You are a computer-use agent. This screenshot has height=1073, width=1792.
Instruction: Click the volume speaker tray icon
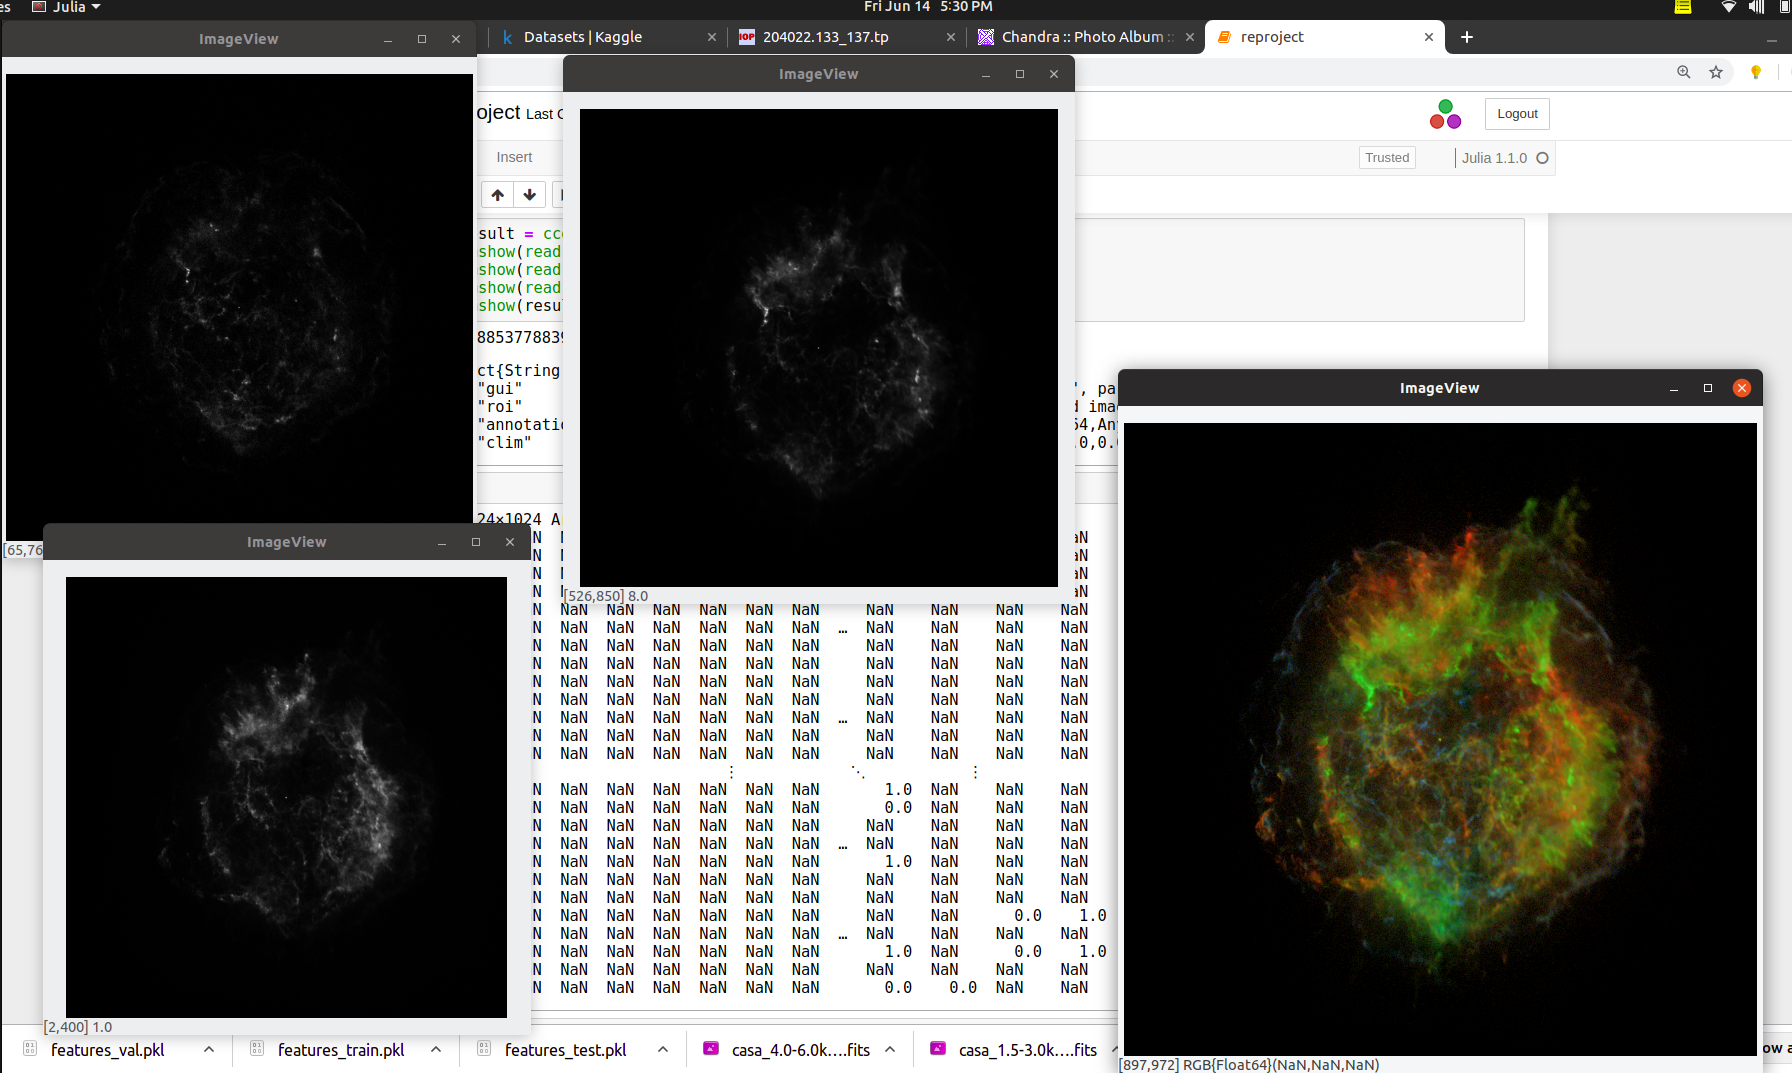[x=1756, y=7]
